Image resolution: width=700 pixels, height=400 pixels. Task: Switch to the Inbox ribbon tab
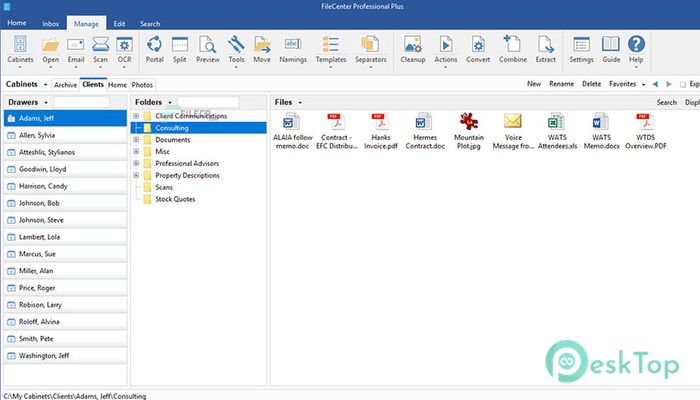pyautogui.click(x=50, y=24)
